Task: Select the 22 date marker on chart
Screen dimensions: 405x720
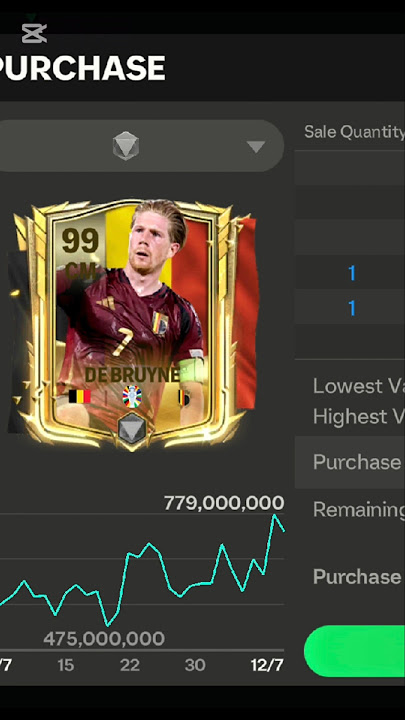Action: 130,665
